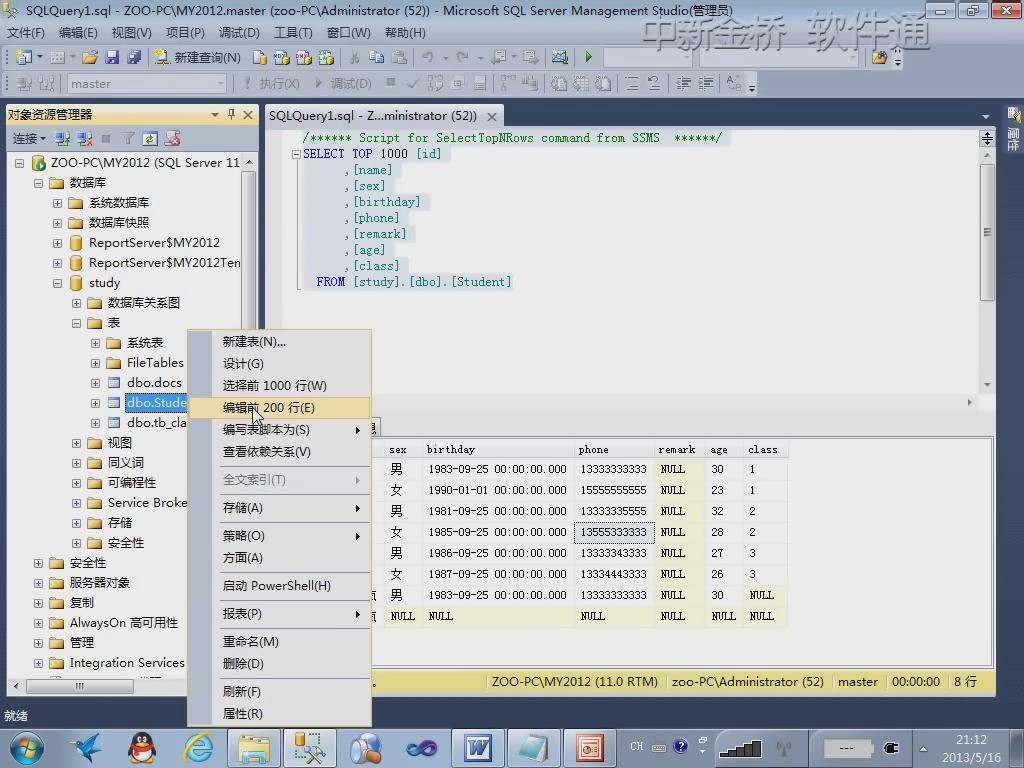Collapse the study database node
1024x768 pixels.
57,283
